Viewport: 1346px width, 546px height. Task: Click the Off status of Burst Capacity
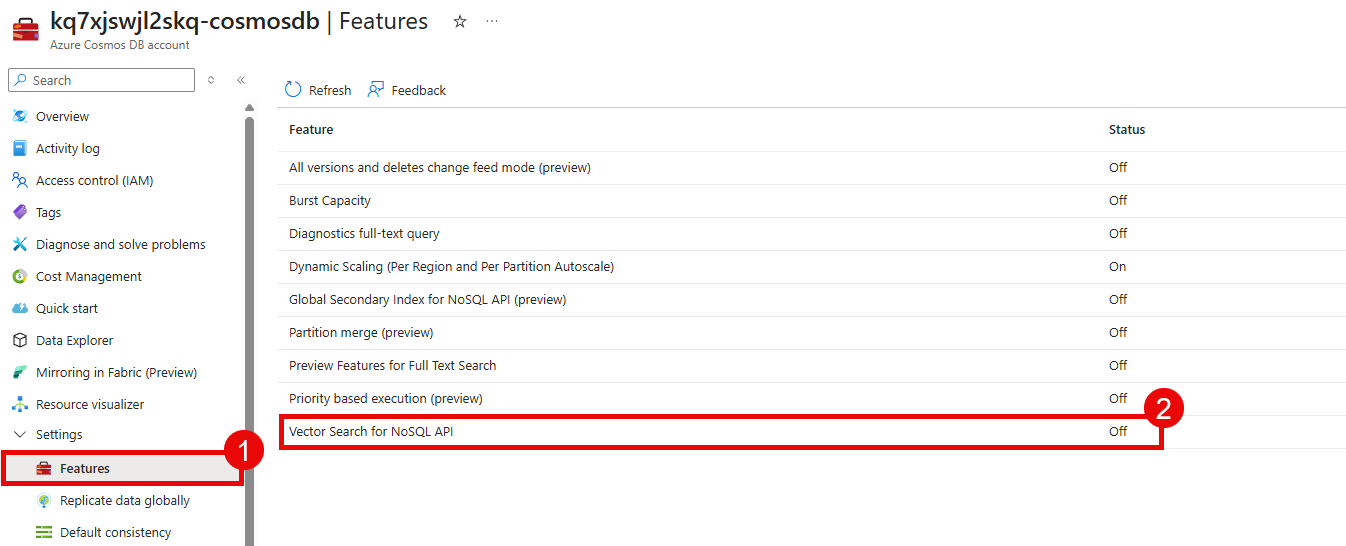tap(1118, 201)
